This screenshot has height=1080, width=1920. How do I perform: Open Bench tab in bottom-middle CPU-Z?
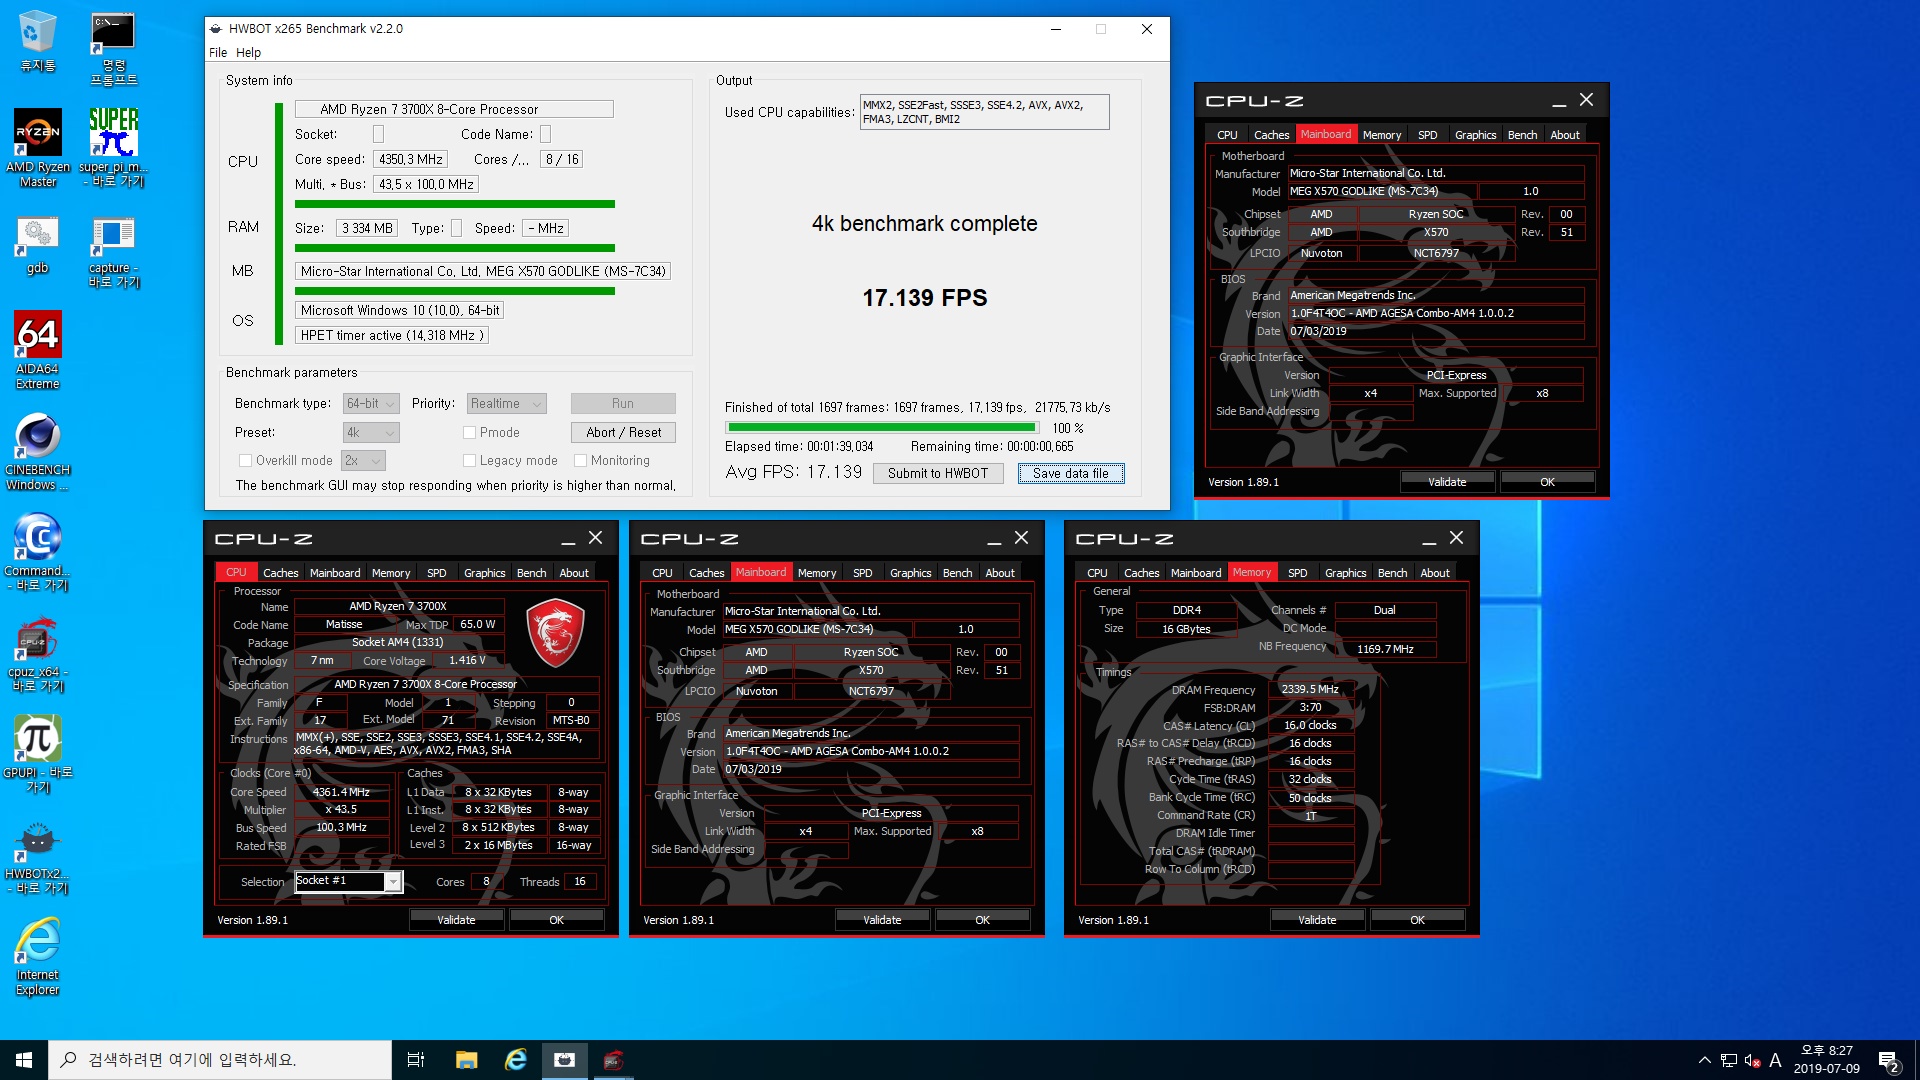point(957,573)
